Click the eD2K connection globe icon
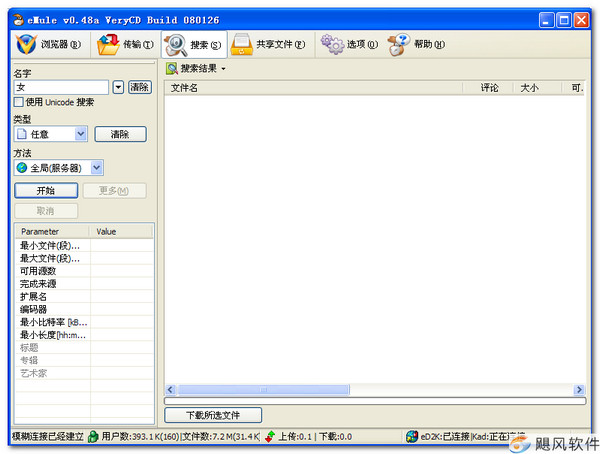The height and width of the screenshot is (454, 600). click(412, 436)
